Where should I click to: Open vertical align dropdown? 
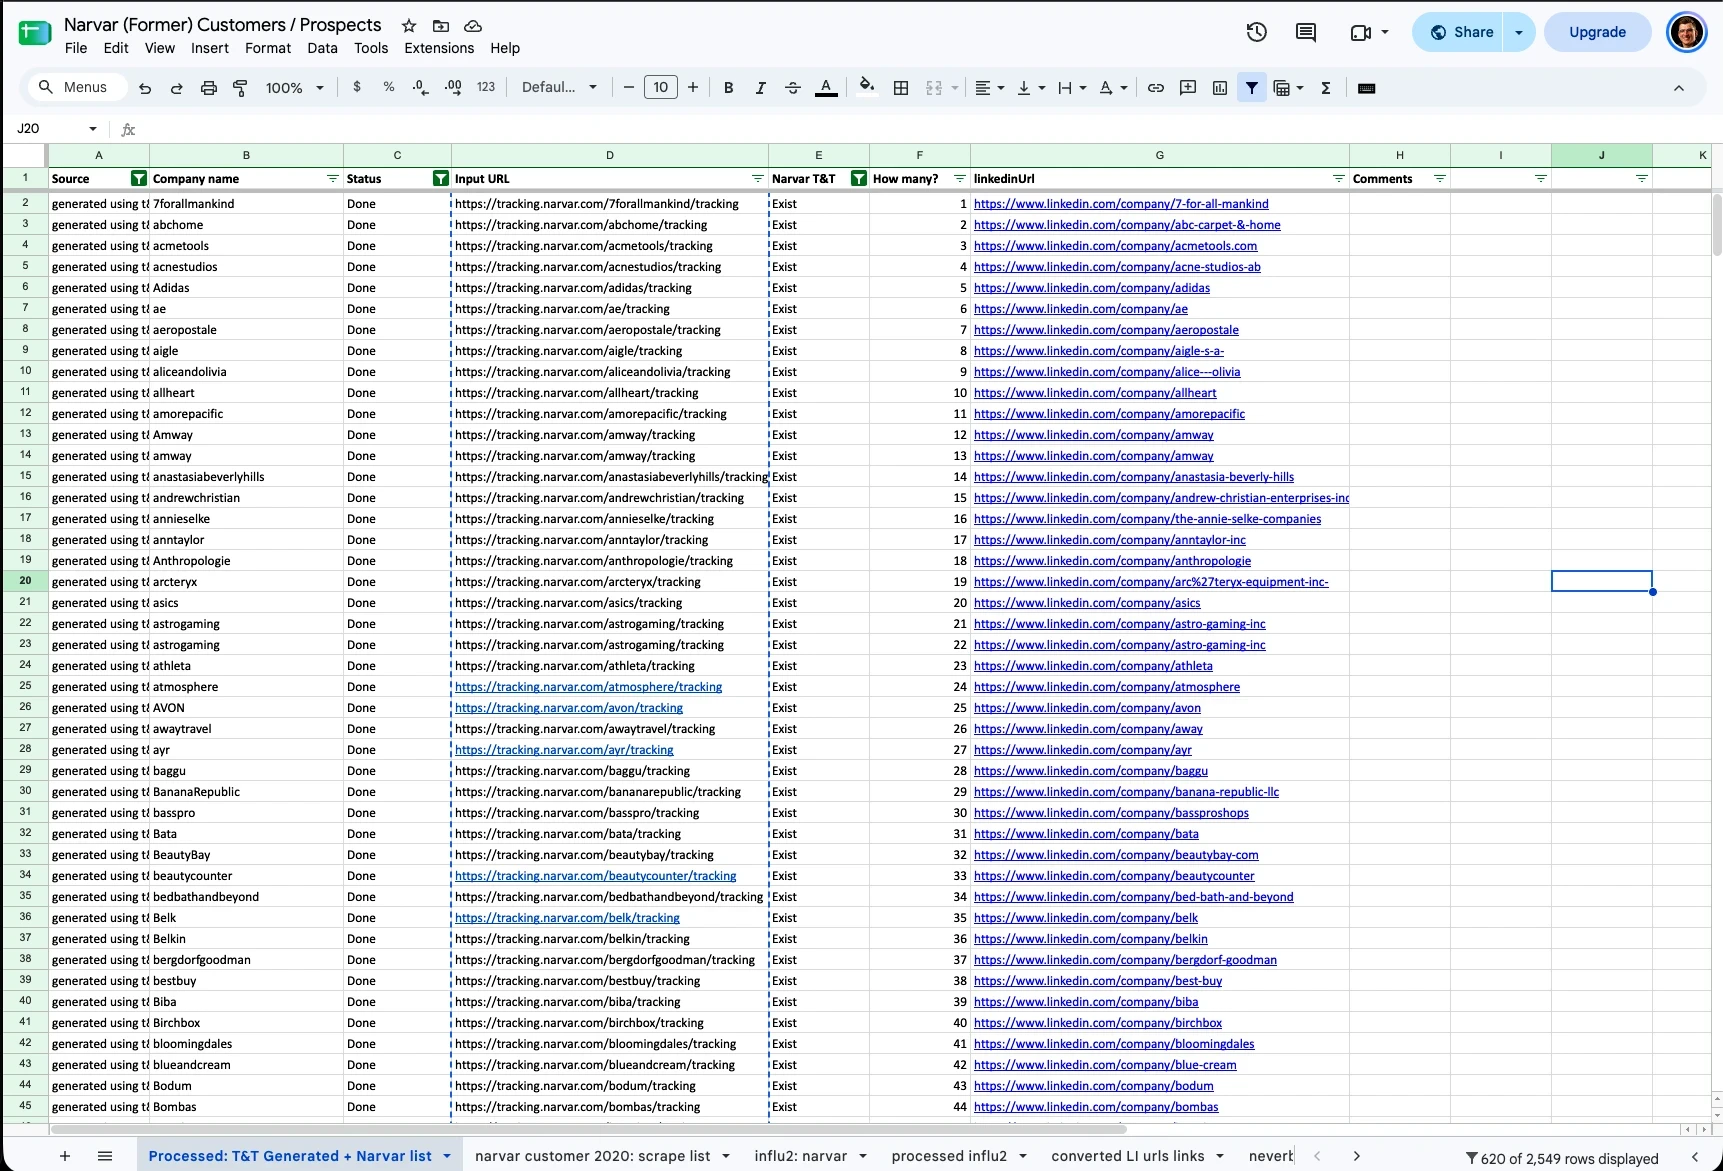pos(1030,88)
